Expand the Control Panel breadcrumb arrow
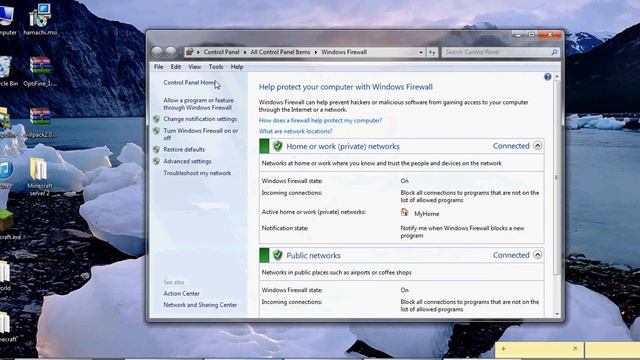Screen dimensions: 640x360 click(245, 52)
